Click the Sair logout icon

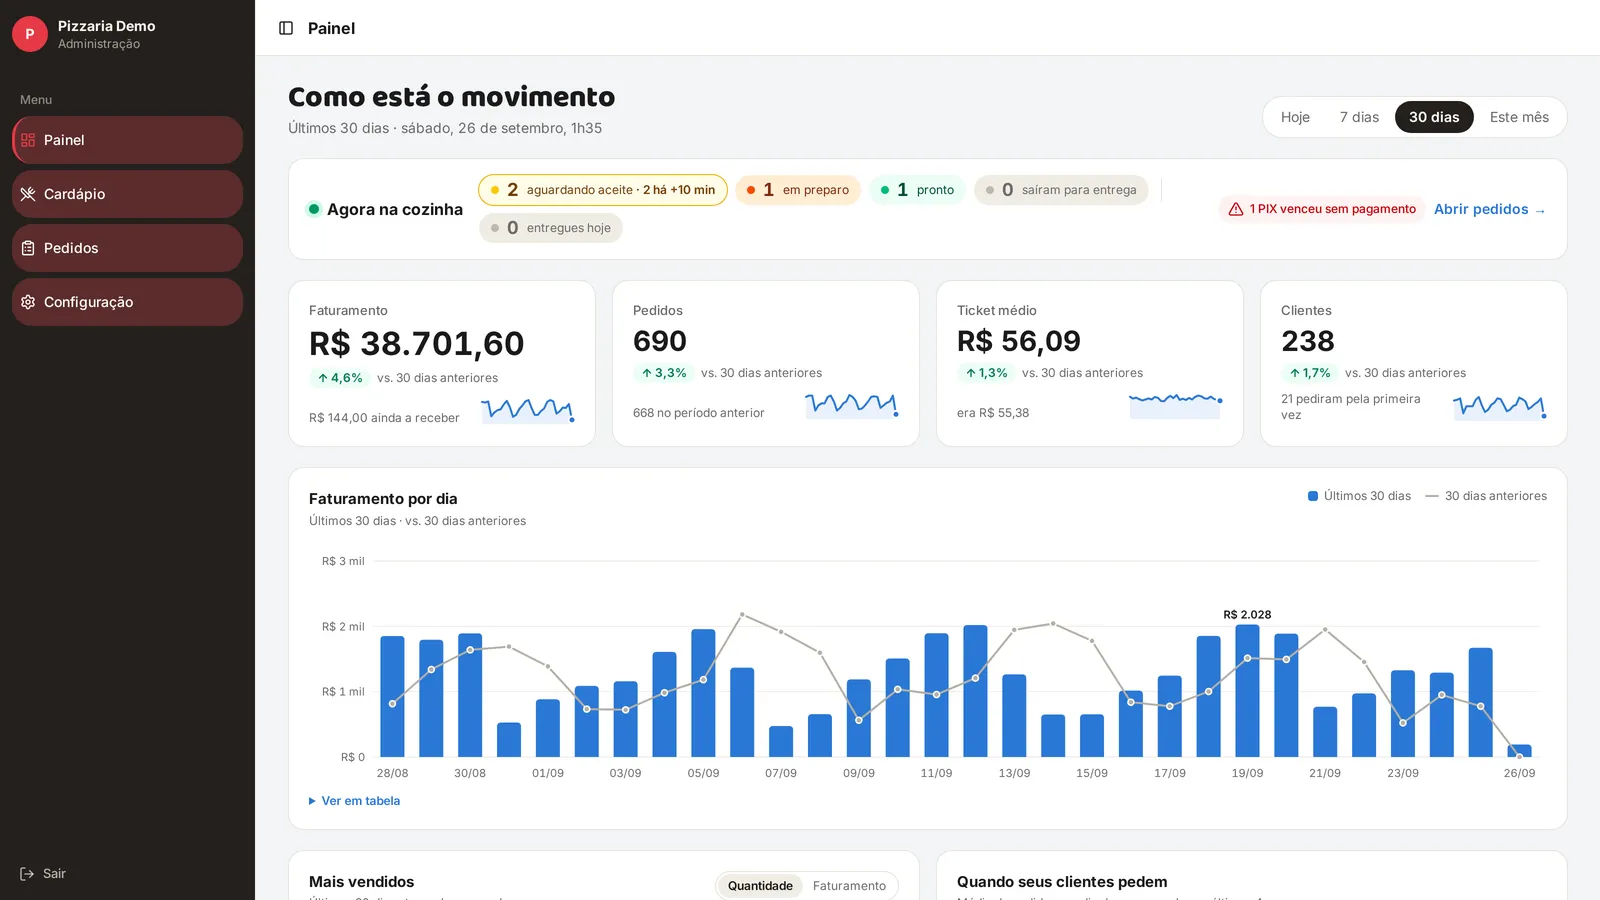click(x=27, y=874)
